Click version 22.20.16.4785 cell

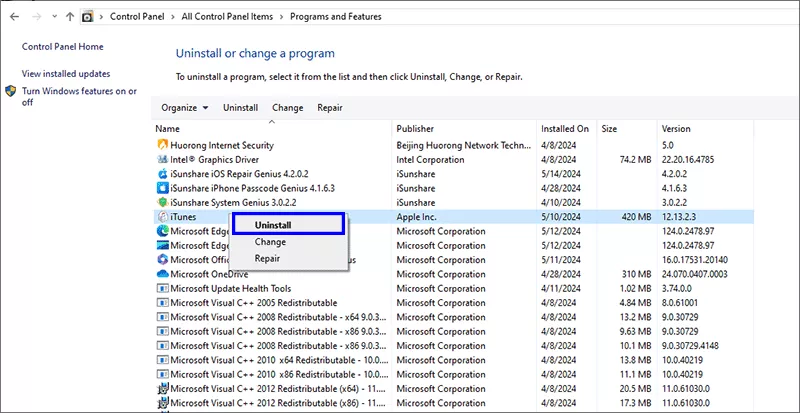688,159
